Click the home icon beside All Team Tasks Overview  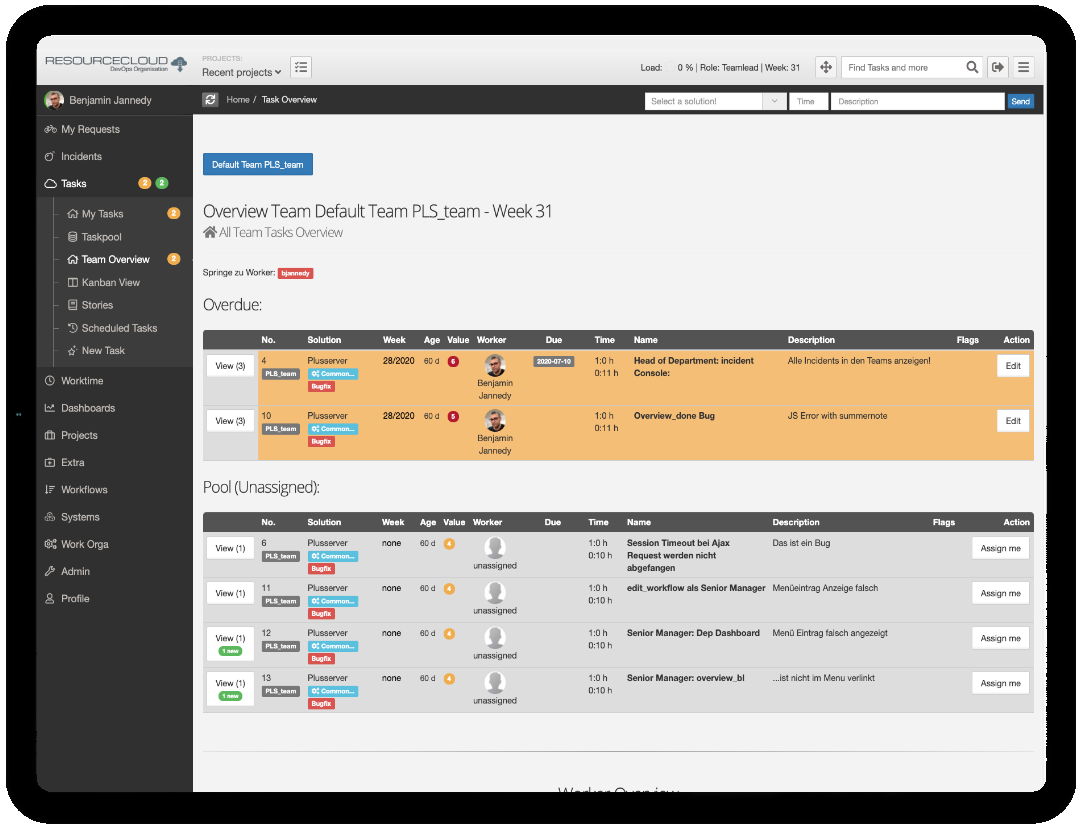coord(210,233)
